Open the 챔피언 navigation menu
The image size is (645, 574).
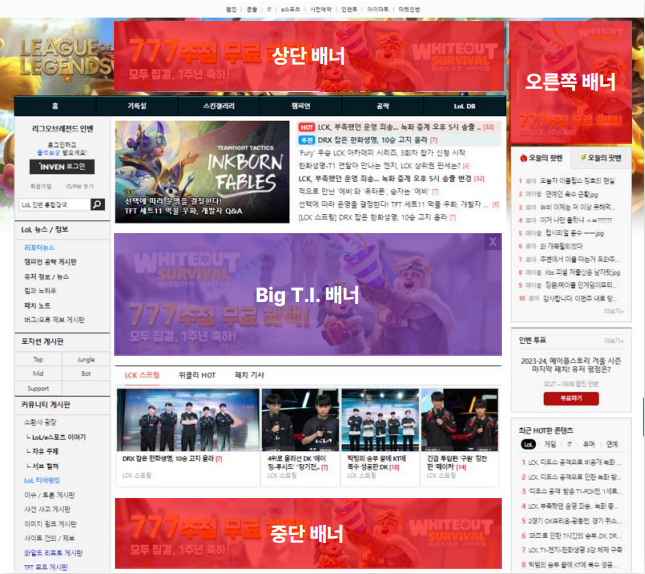tap(301, 106)
